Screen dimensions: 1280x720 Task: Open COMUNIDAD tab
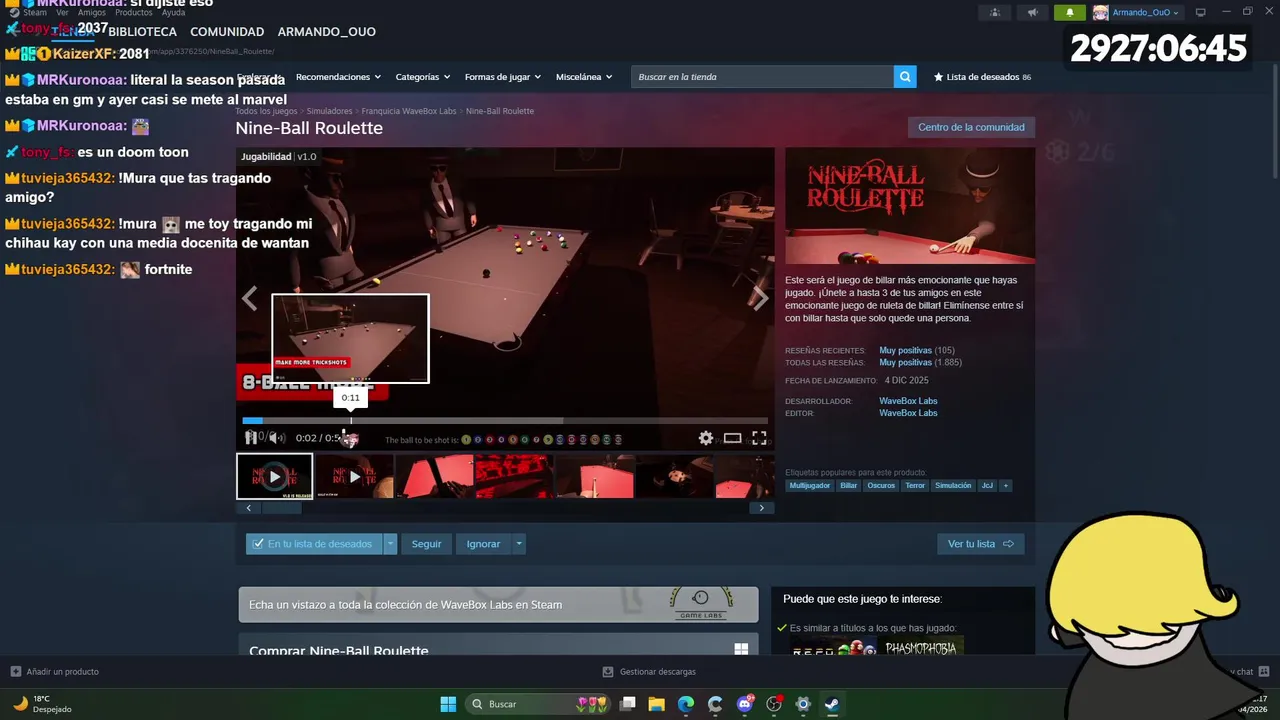click(227, 32)
